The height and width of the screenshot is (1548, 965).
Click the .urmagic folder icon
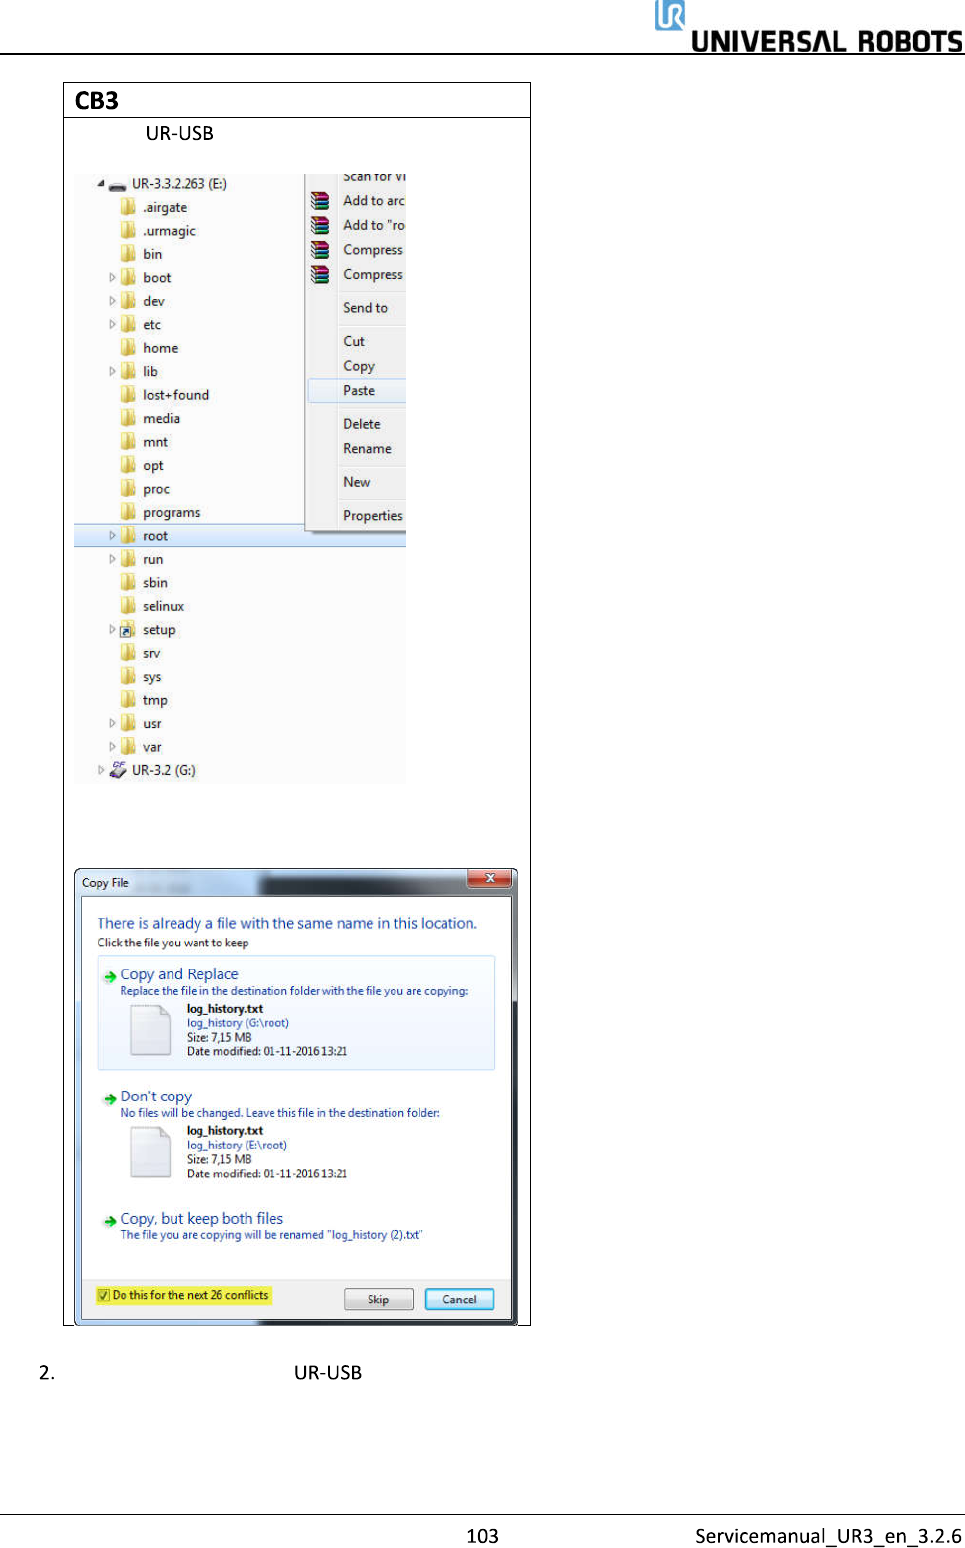pos(128,230)
